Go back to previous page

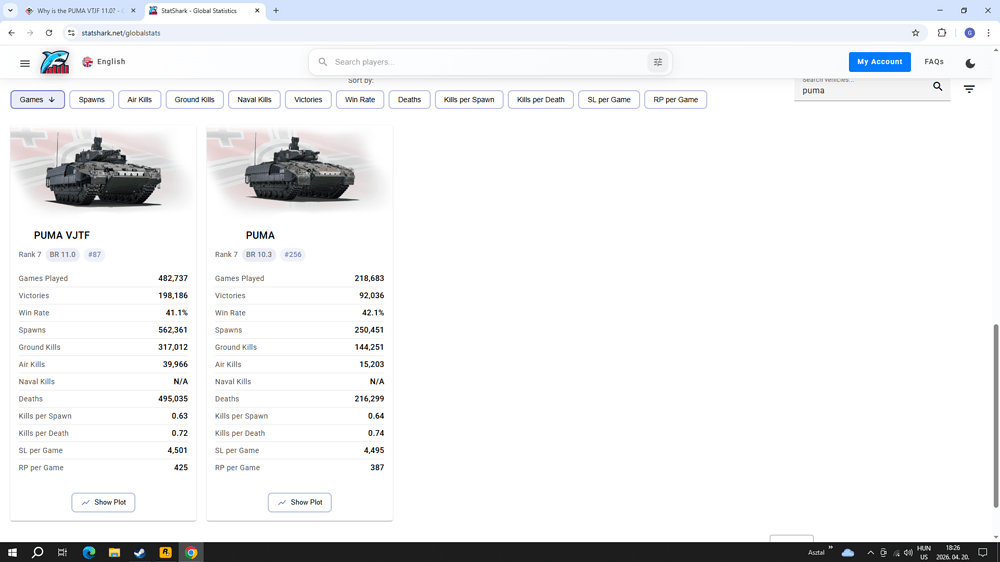click(x=11, y=33)
